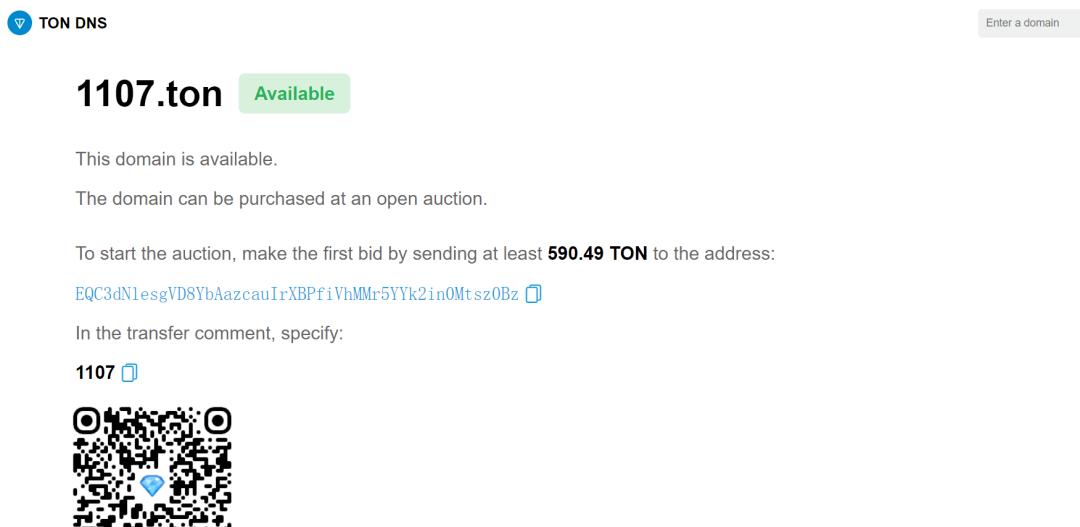Click the payment QR code image
1080x527 pixels.
pyautogui.click(x=152, y=466)
